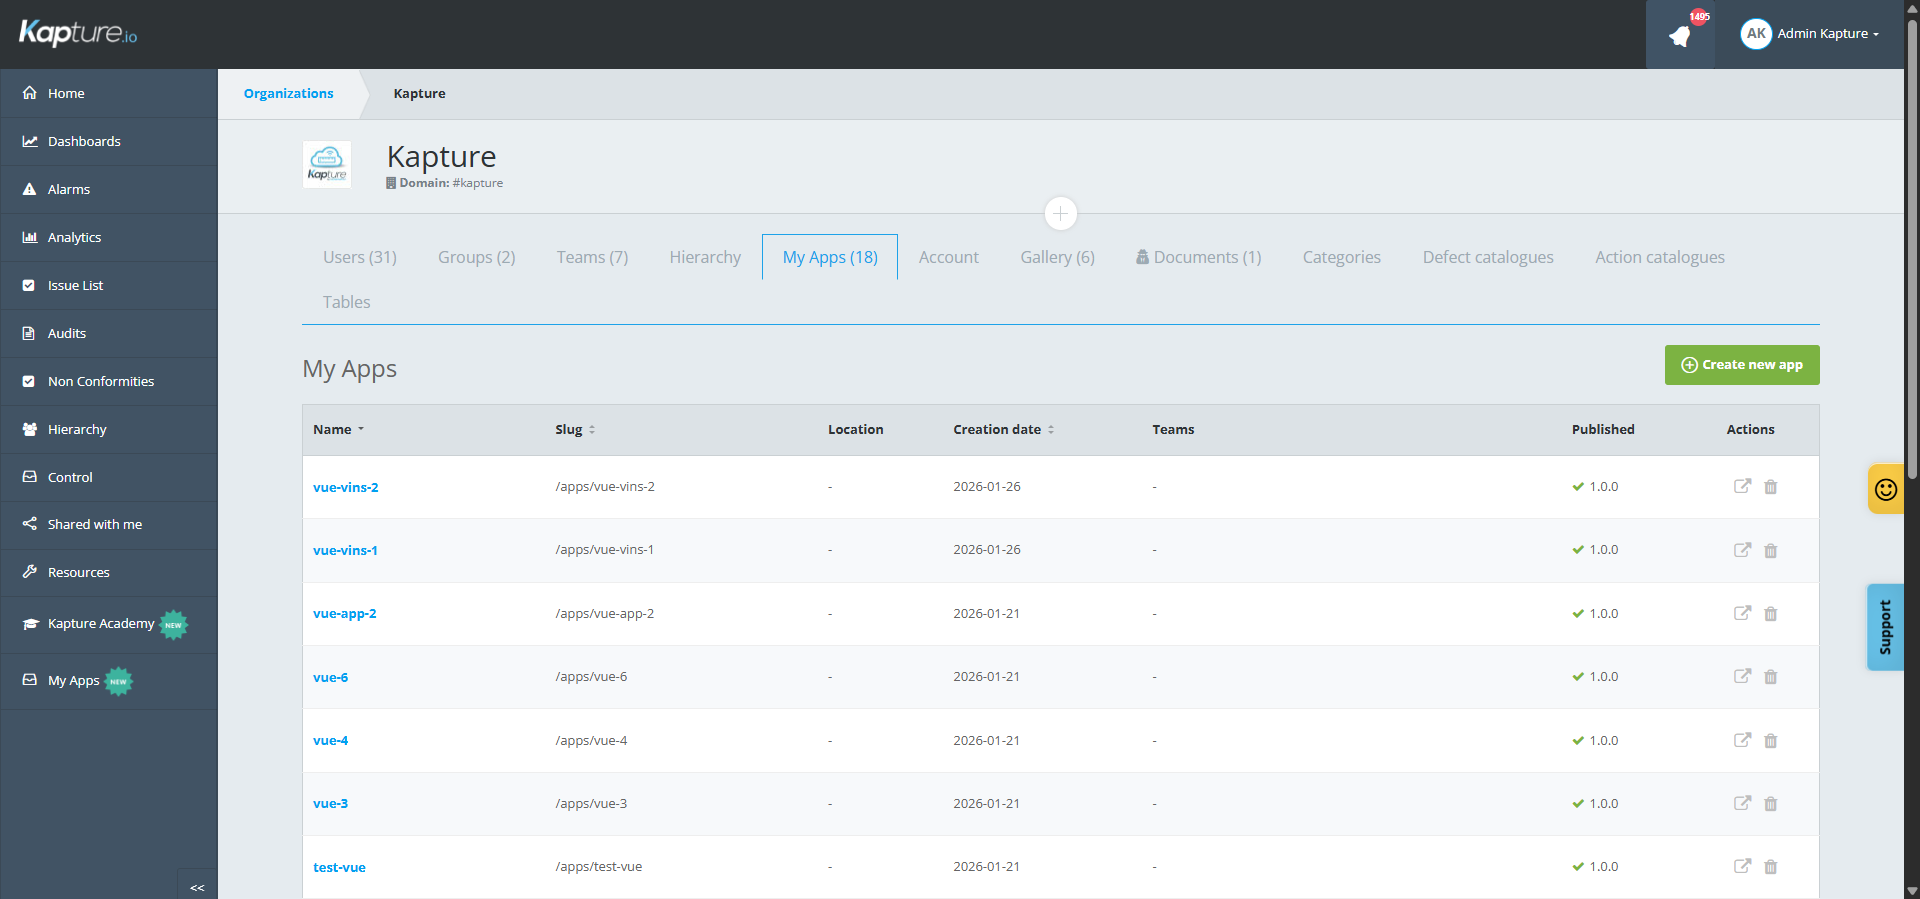Switch to the Users (31) tab

[360, 257]
